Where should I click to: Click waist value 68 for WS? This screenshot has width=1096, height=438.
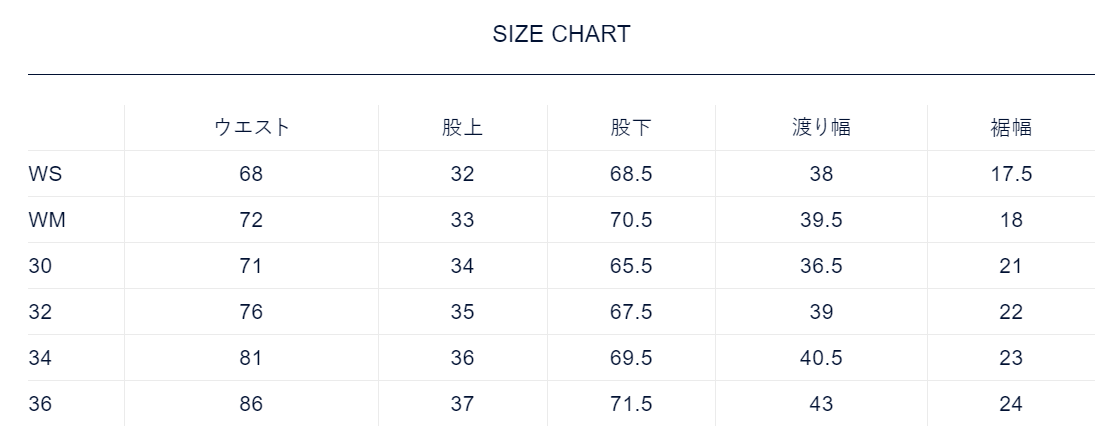[251, 174]
